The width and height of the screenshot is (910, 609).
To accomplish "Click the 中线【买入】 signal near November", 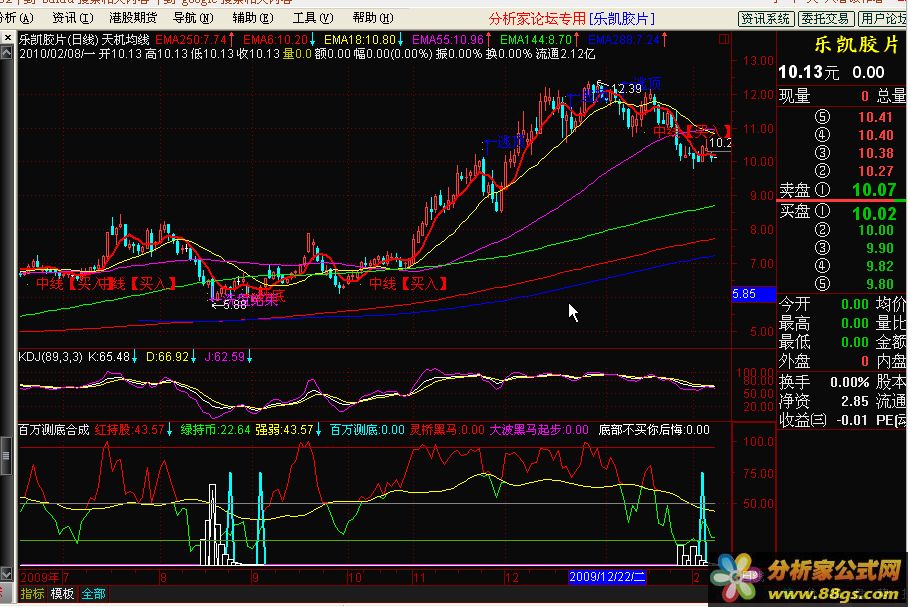I will (408, 283).
